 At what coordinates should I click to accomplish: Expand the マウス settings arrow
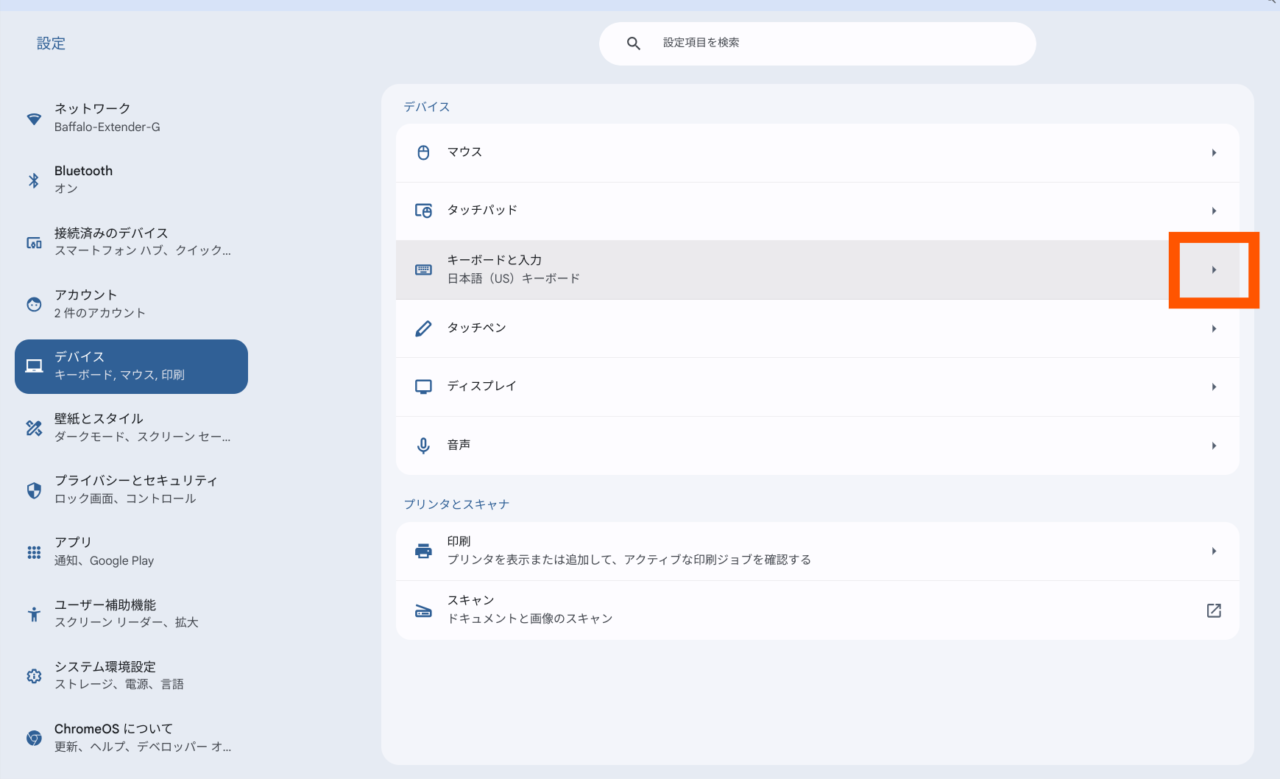(x=1213, y=153)
